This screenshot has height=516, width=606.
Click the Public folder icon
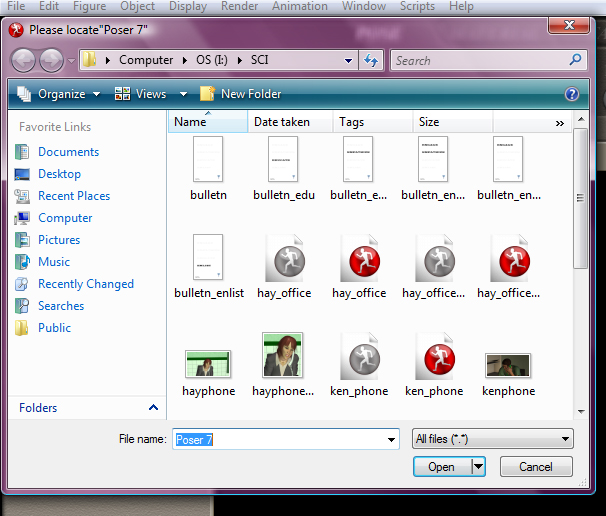tap(22, 328)
